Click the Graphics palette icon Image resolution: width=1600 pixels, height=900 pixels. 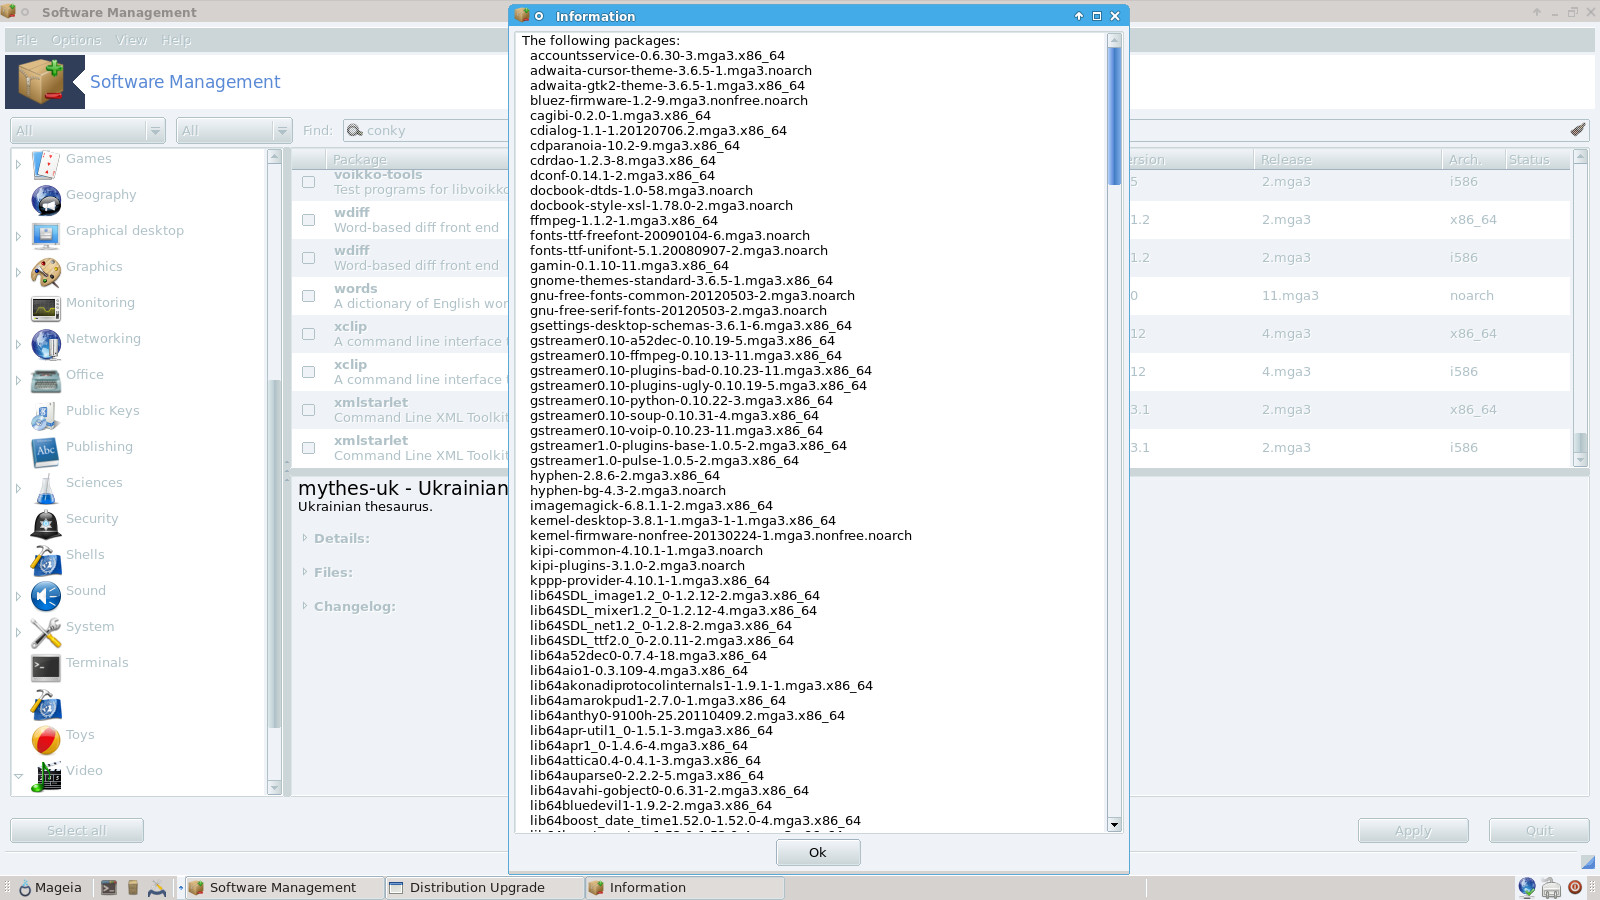[46, 272]
